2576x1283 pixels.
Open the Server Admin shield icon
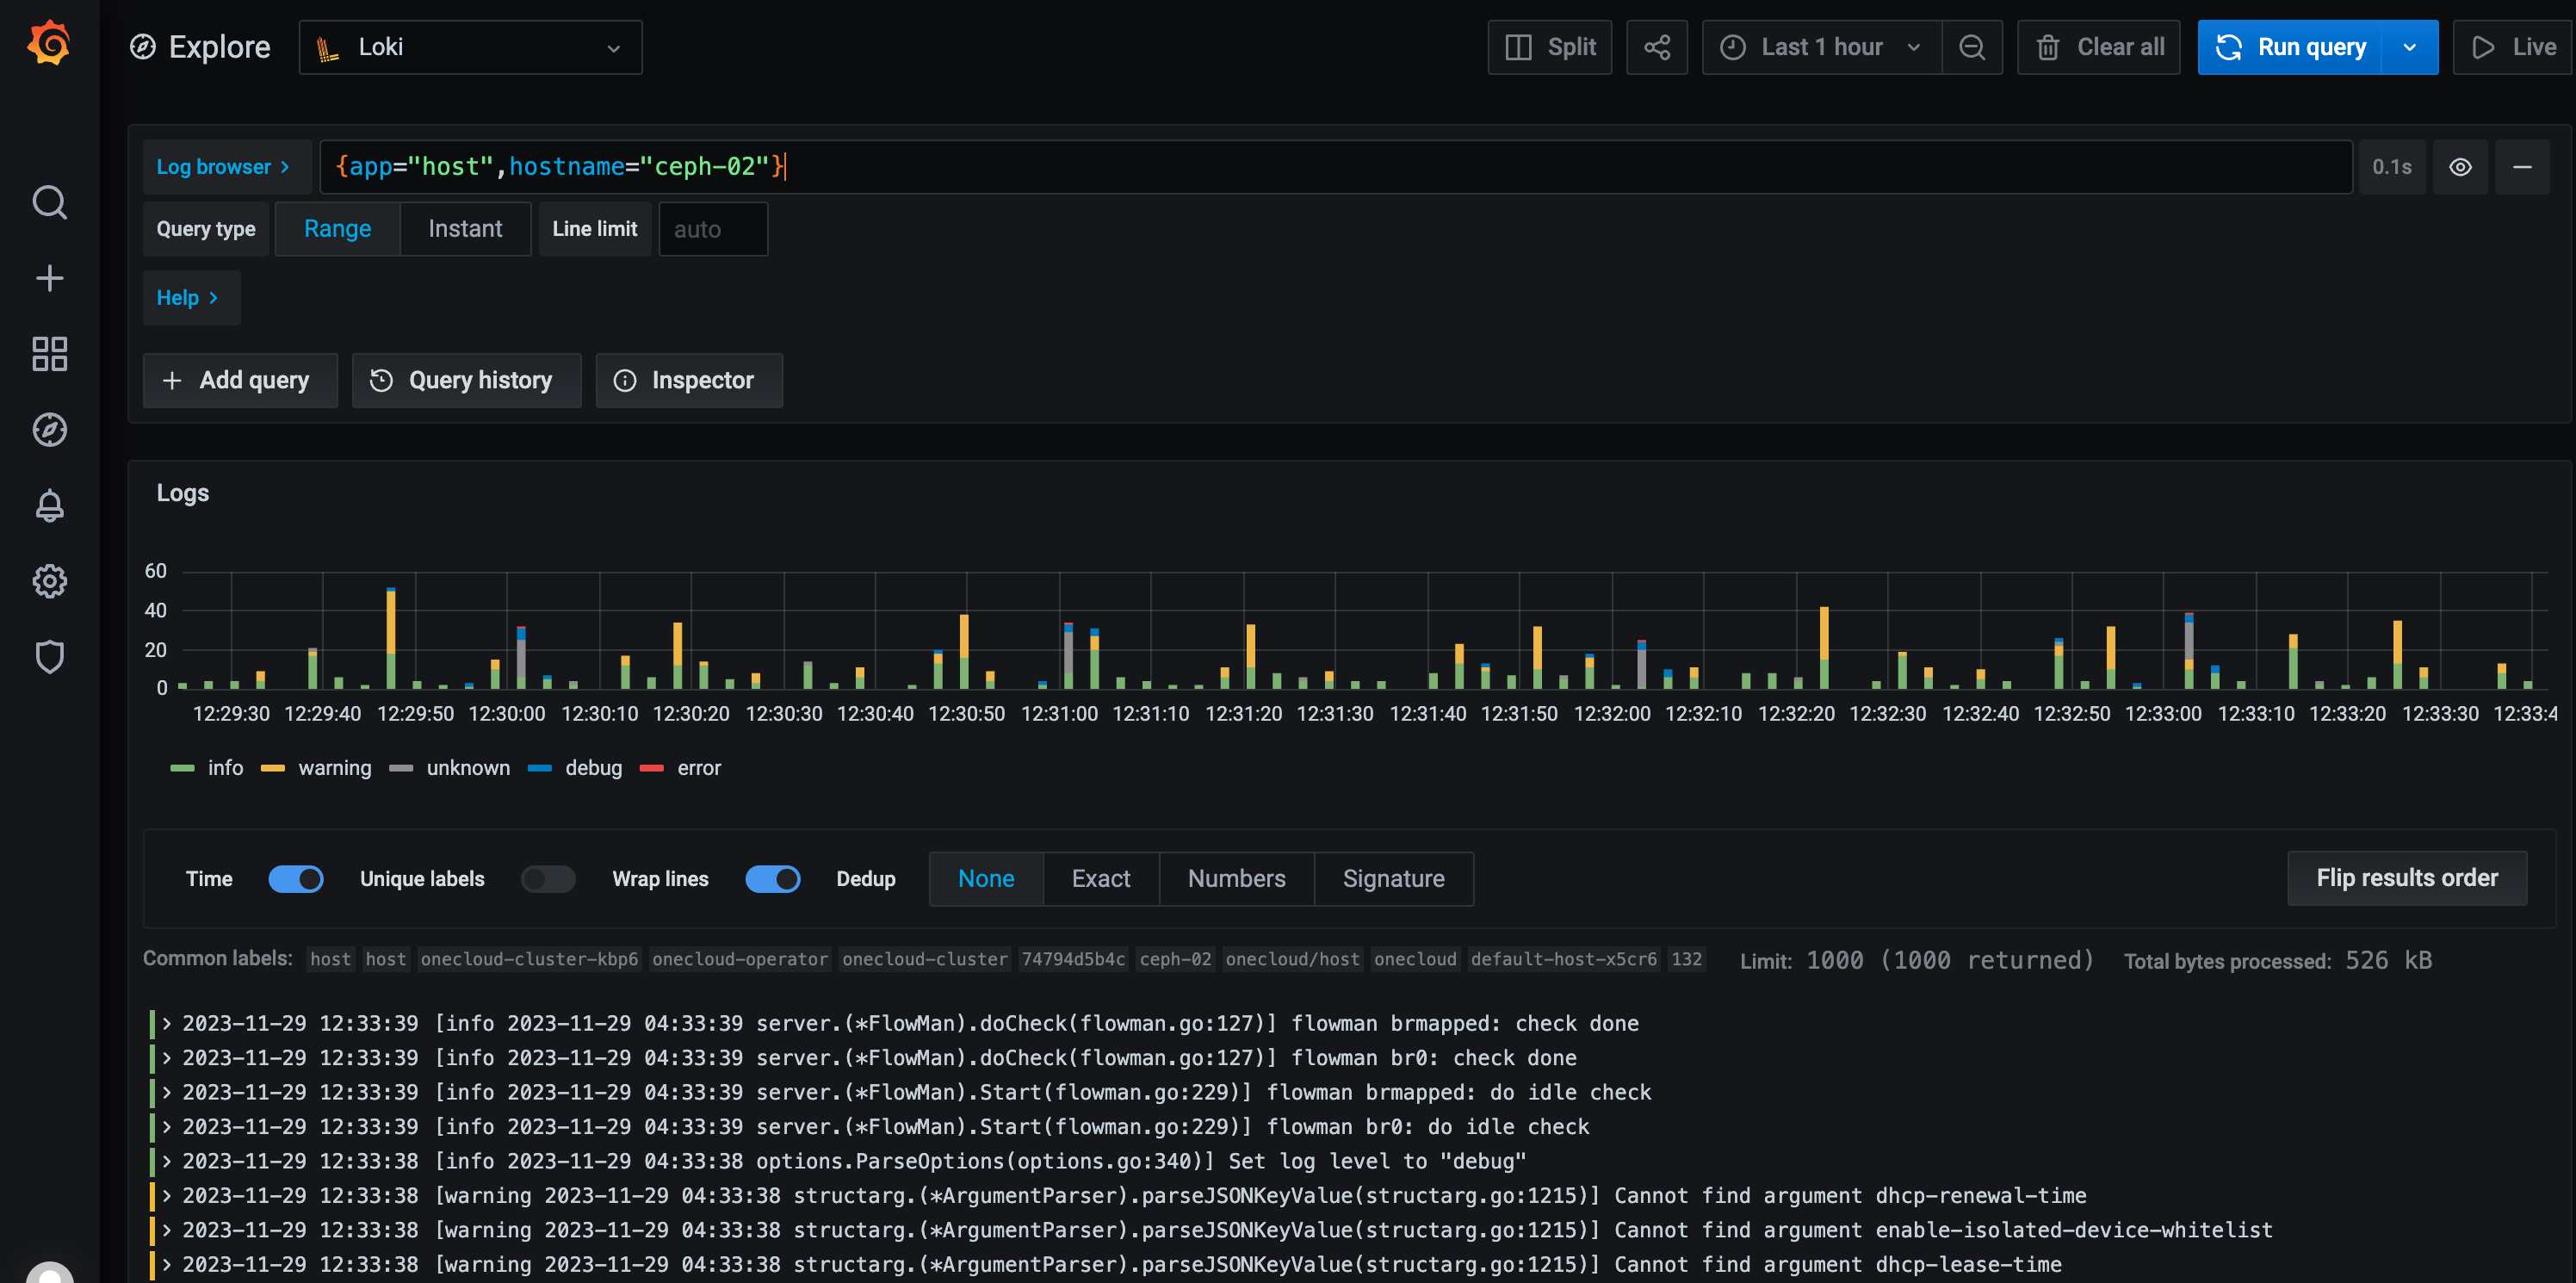(49, 657)
